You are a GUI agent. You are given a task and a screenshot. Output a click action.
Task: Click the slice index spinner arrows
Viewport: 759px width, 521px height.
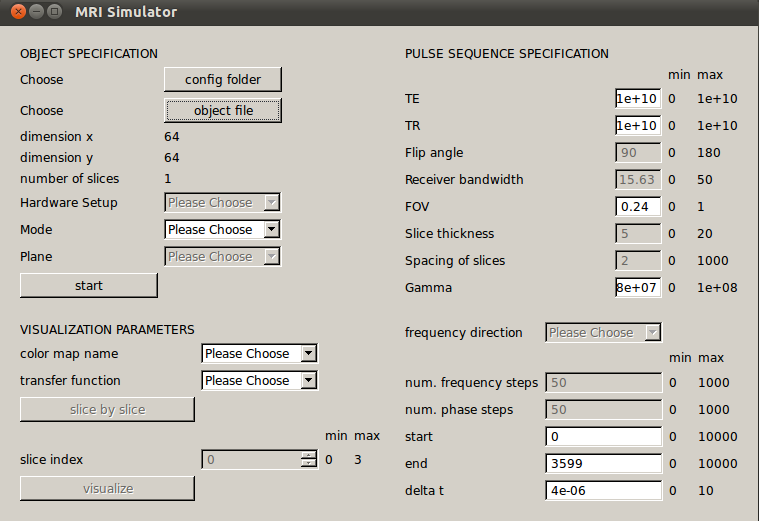[308, 459]
